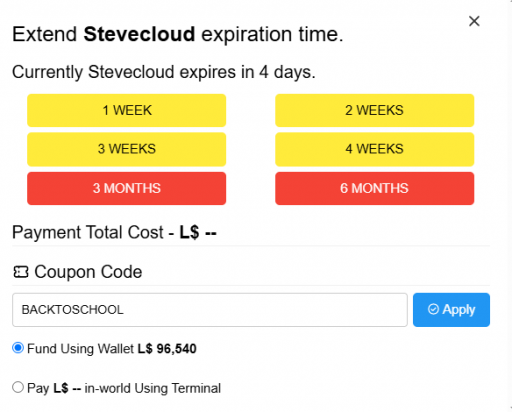Select the Fund Using Wallet radio button
512x412 pixels.
(x=18, y=348)
